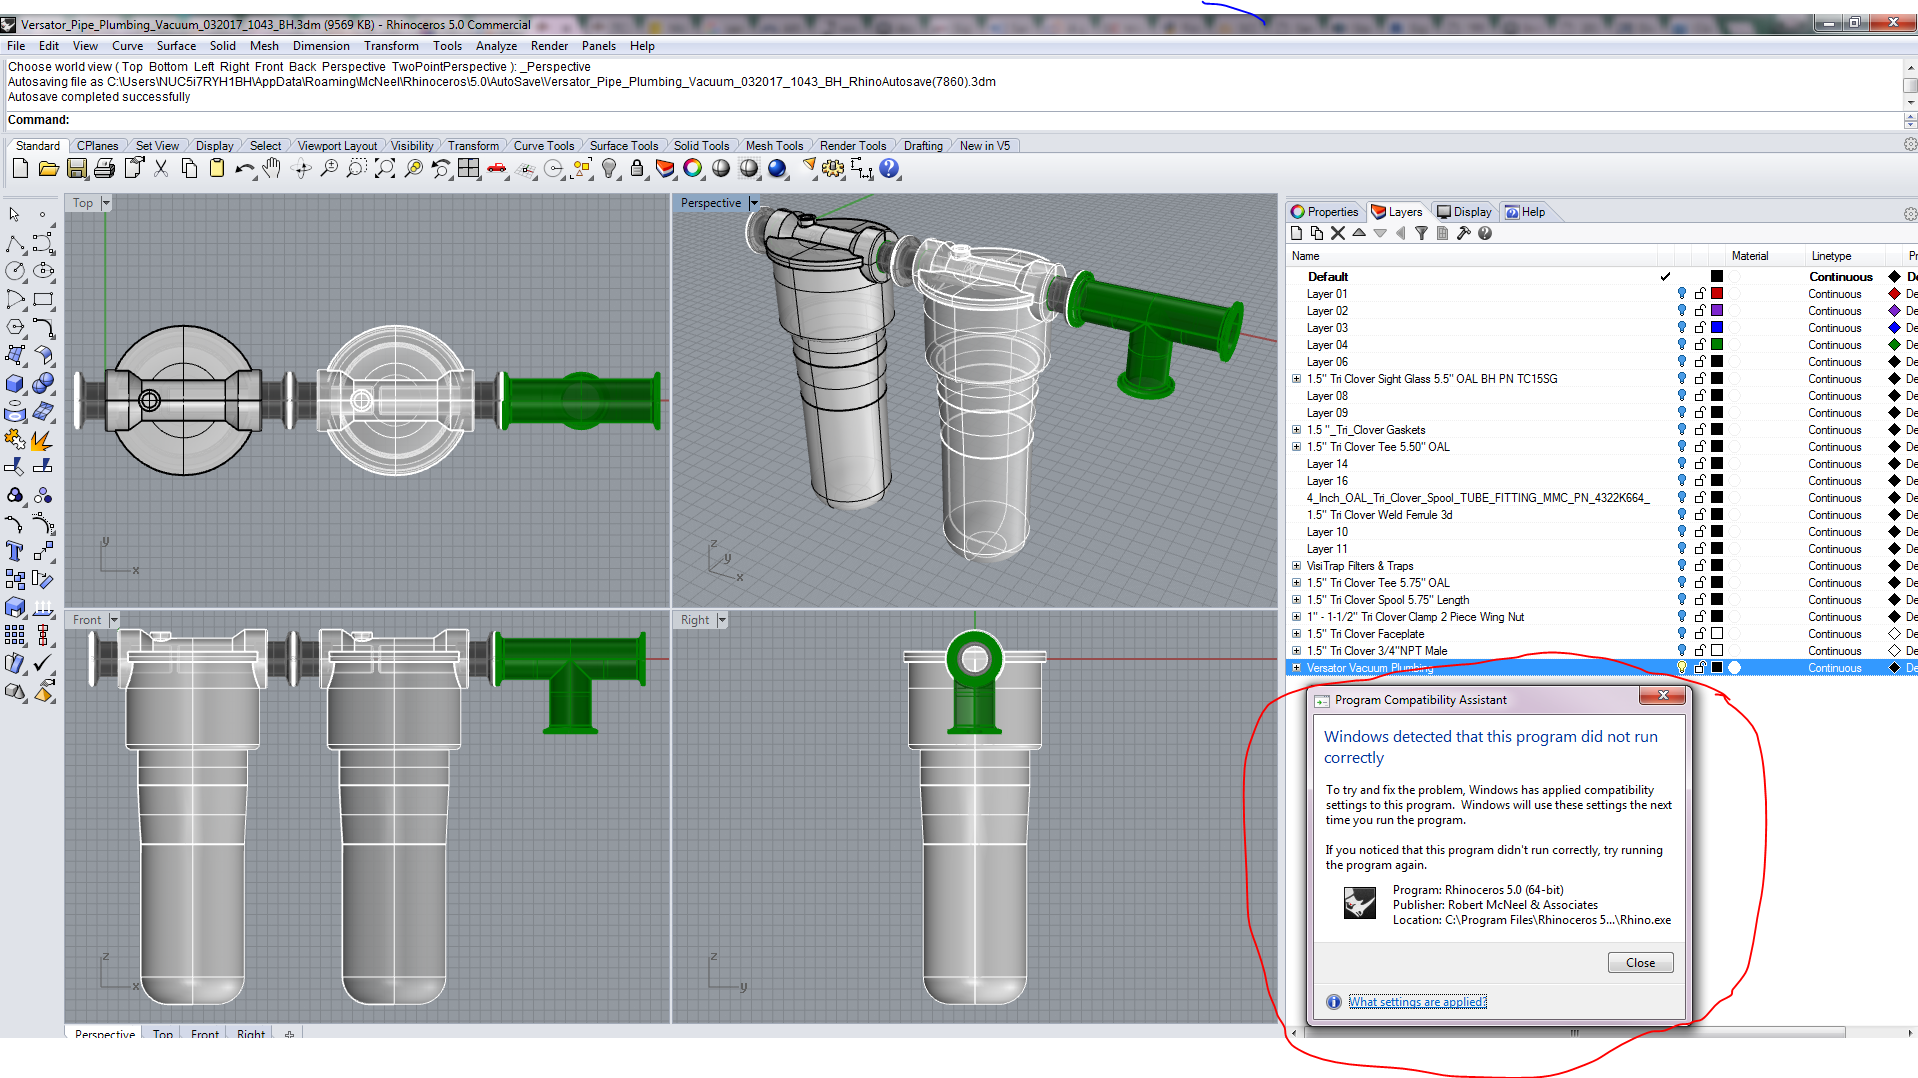The width and height of the screenshot is (1918, 1078).
Task: Click the purple color swatch of Layer 02
Action: pos(1717,311)
